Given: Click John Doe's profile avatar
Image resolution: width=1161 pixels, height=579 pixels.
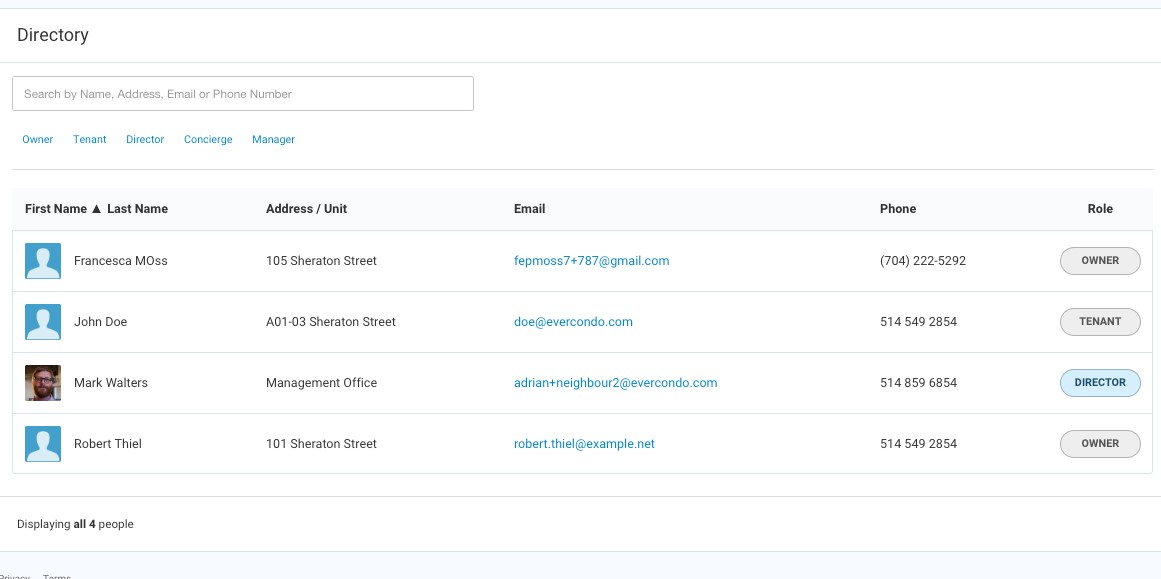Looking at the screenshot, I should click(x=43, y=321).
